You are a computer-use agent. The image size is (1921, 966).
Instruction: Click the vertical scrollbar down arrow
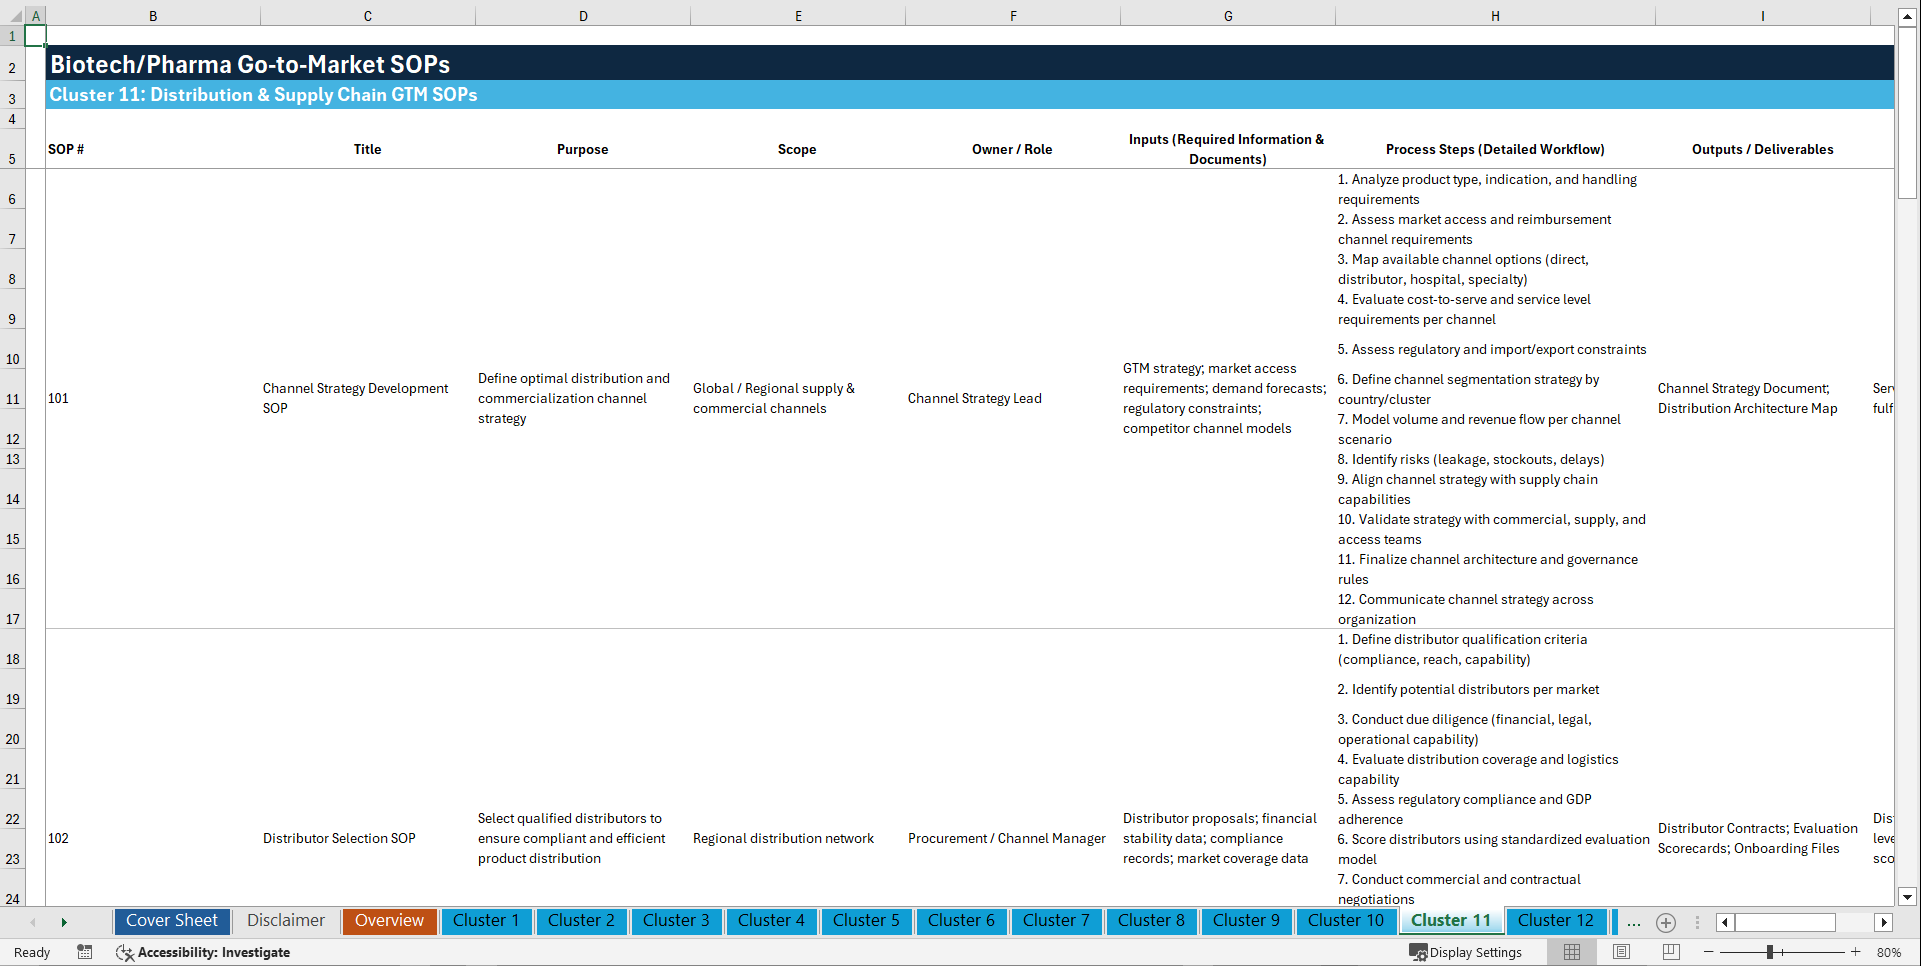tap(1909, 897)
